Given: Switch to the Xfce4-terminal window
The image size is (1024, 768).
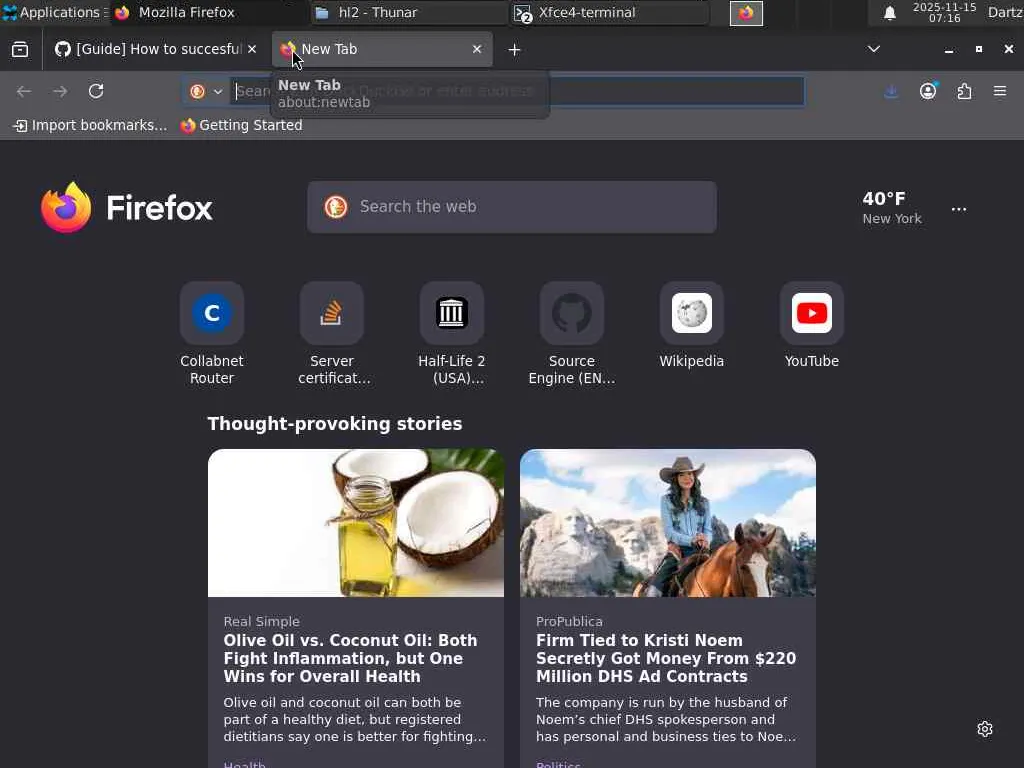Looking at the screenshot, I should pyautogui.click(x=609, y=12).
